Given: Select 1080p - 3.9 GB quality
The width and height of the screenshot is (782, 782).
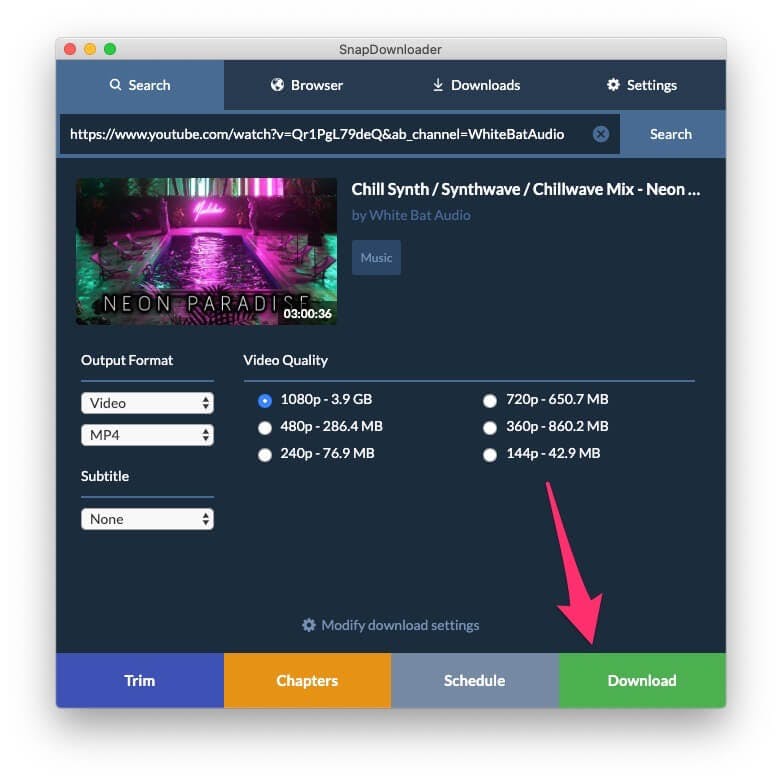Looking at the screenshot, I should pos(265,400).
